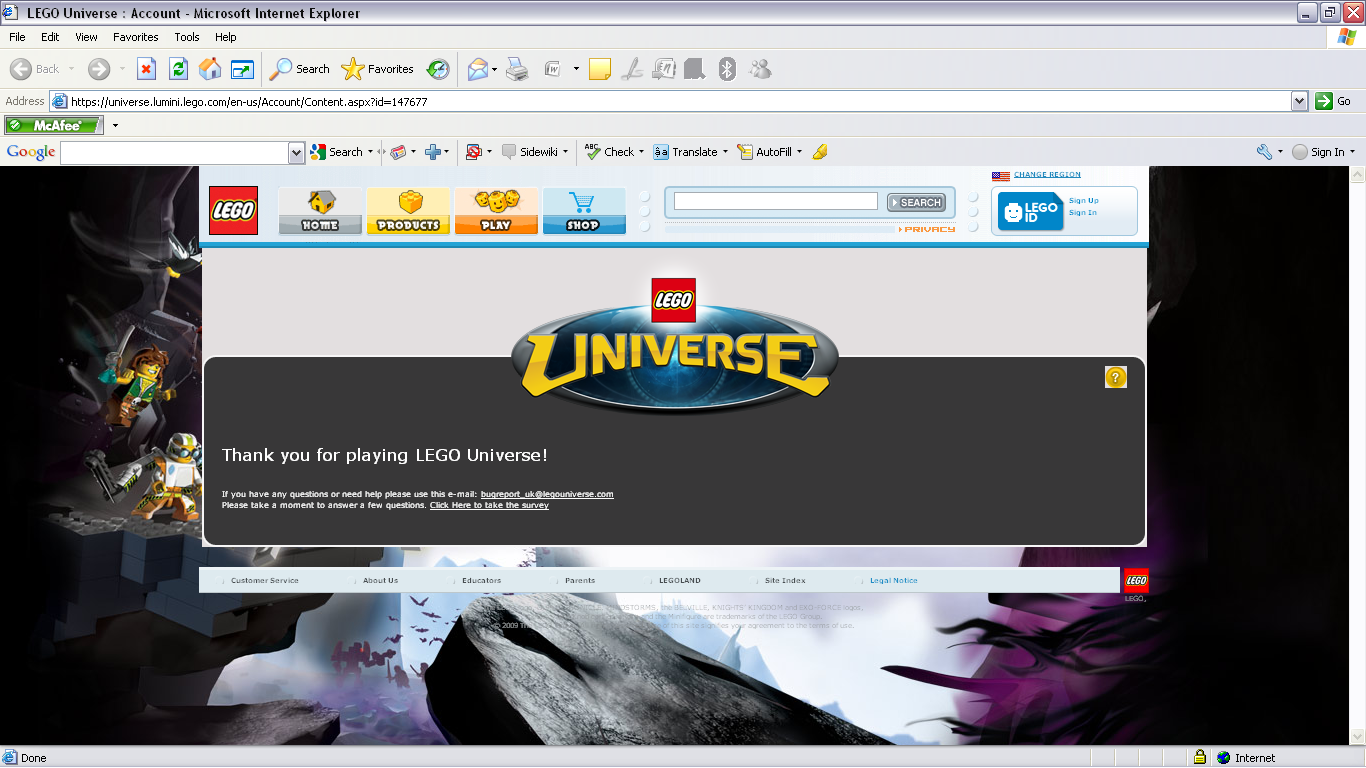Open the Favorites menu

136,37
